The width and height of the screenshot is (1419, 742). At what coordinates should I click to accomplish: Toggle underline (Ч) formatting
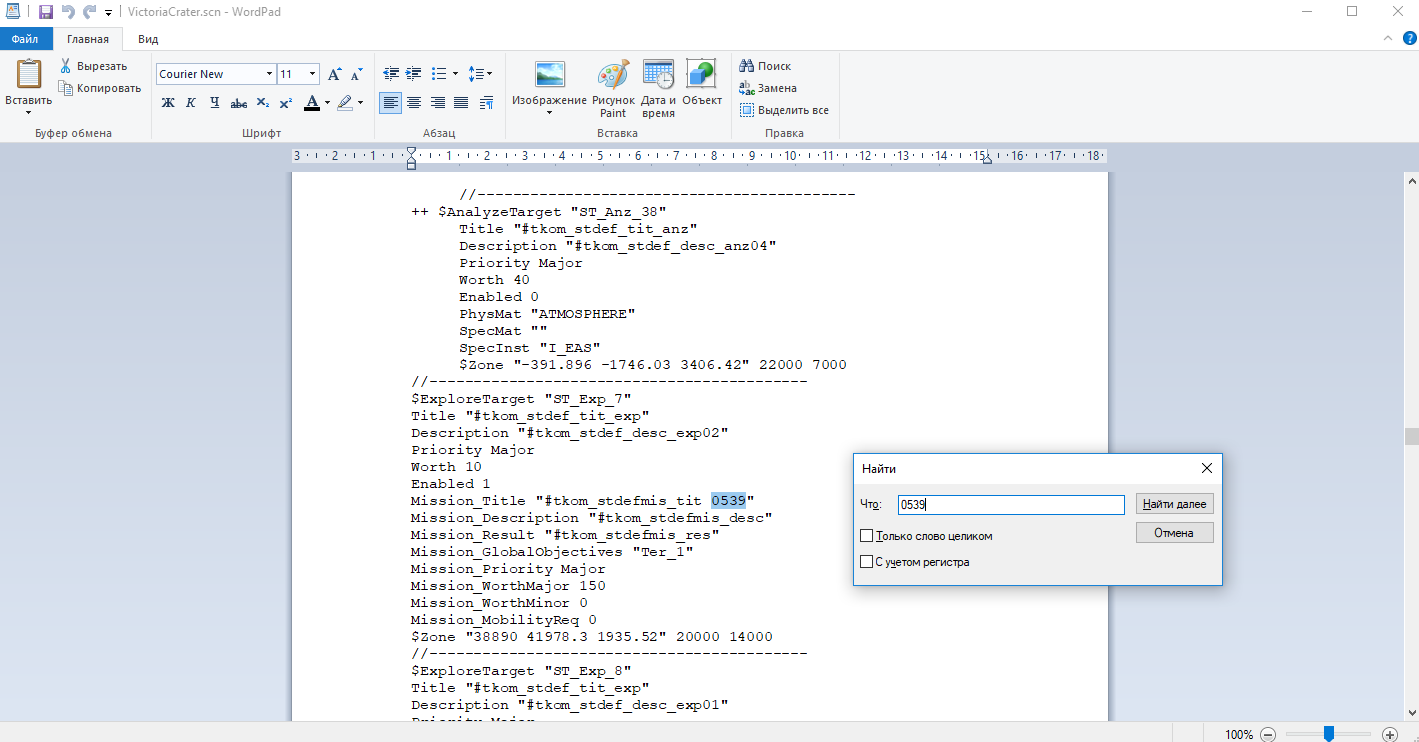click(214, 102)
